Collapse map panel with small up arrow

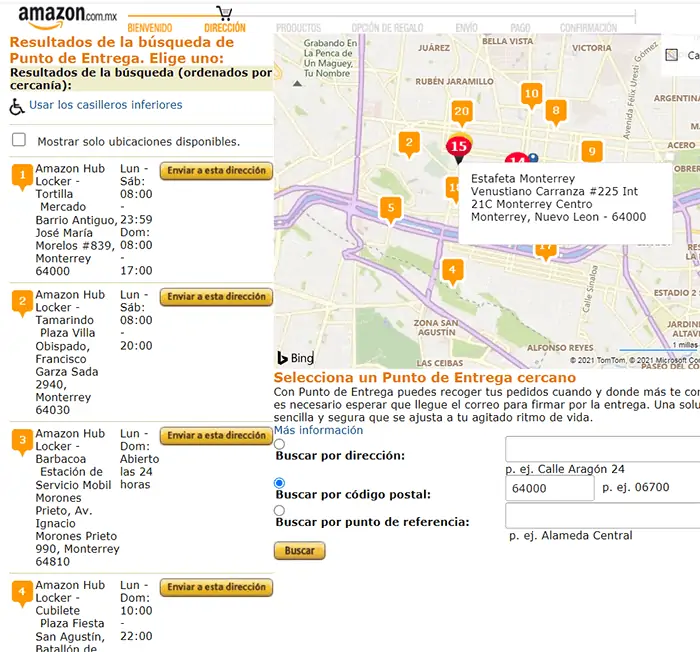point(297,84)
